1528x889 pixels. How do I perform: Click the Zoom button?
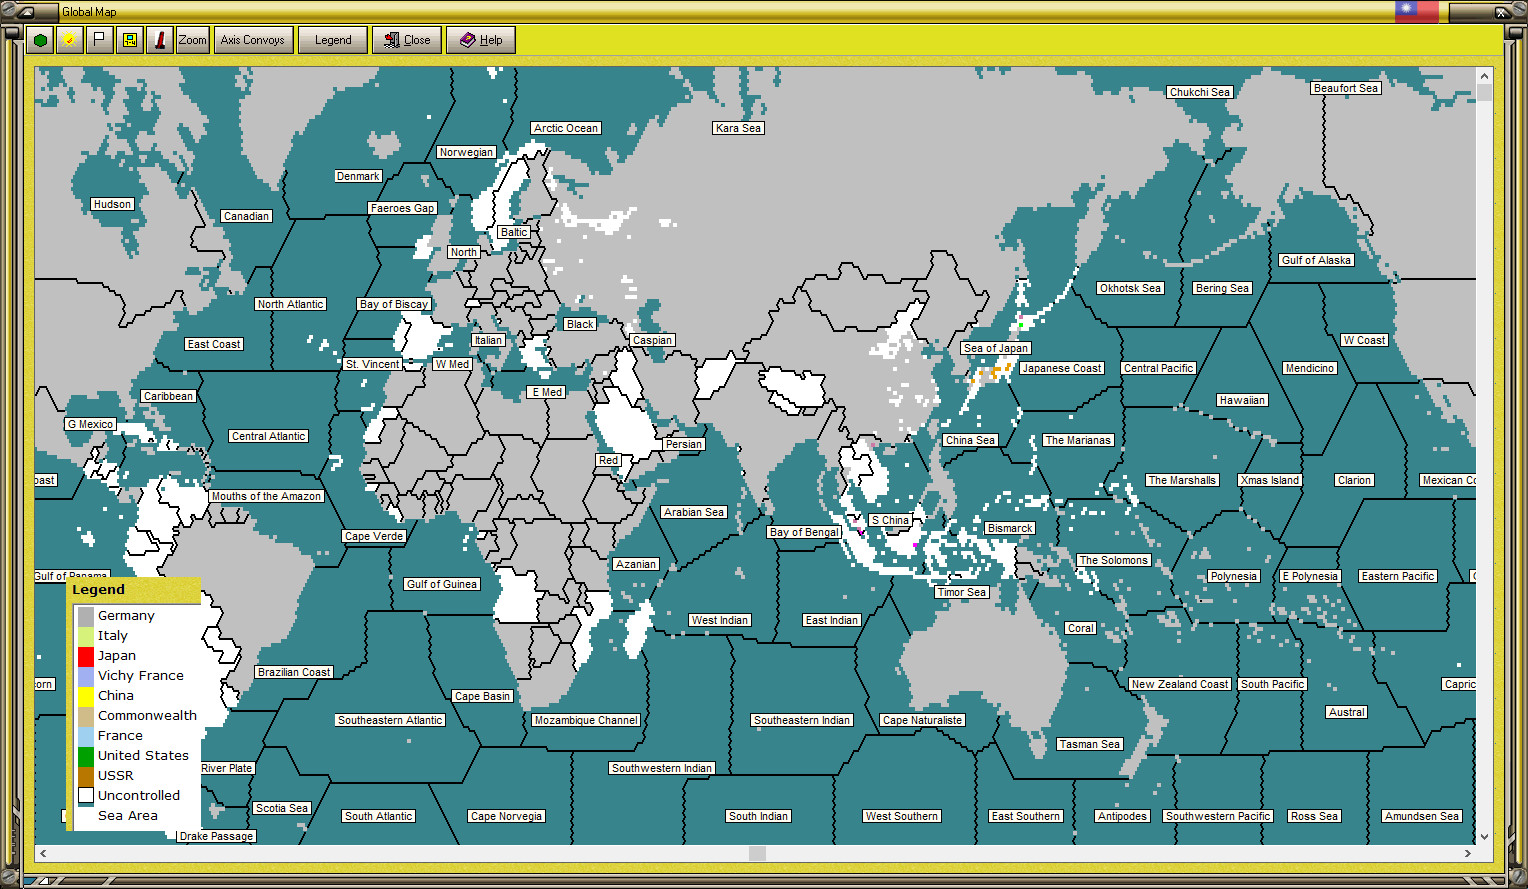(193, 40)
